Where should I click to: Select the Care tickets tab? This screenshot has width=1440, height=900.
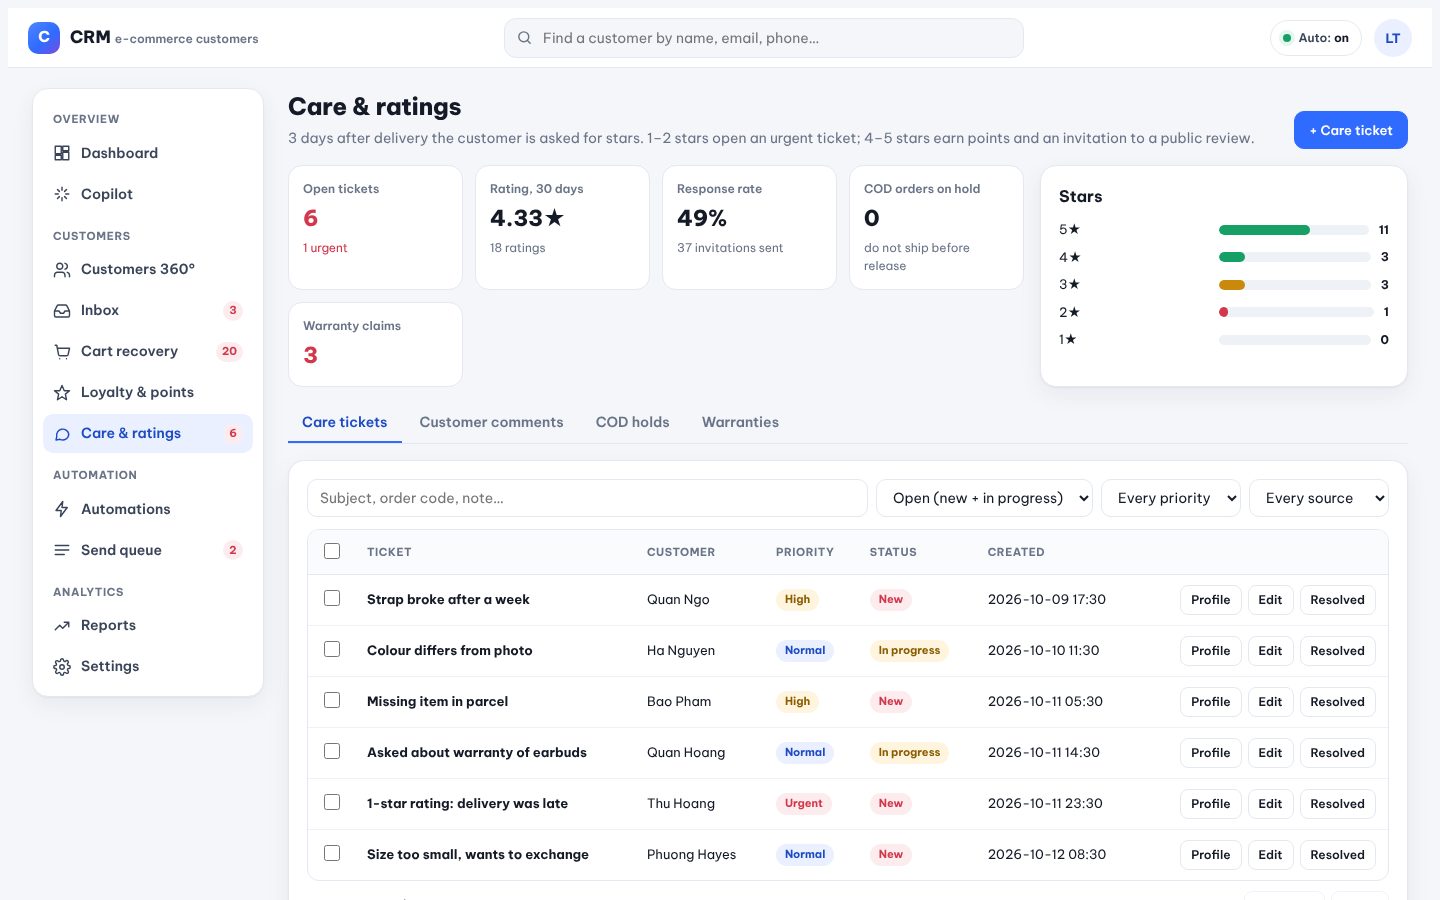tap(345, 422)
